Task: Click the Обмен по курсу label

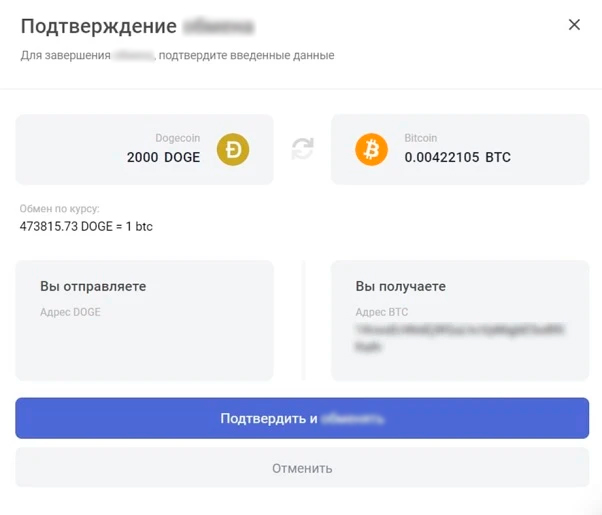Action: point(60,209)
